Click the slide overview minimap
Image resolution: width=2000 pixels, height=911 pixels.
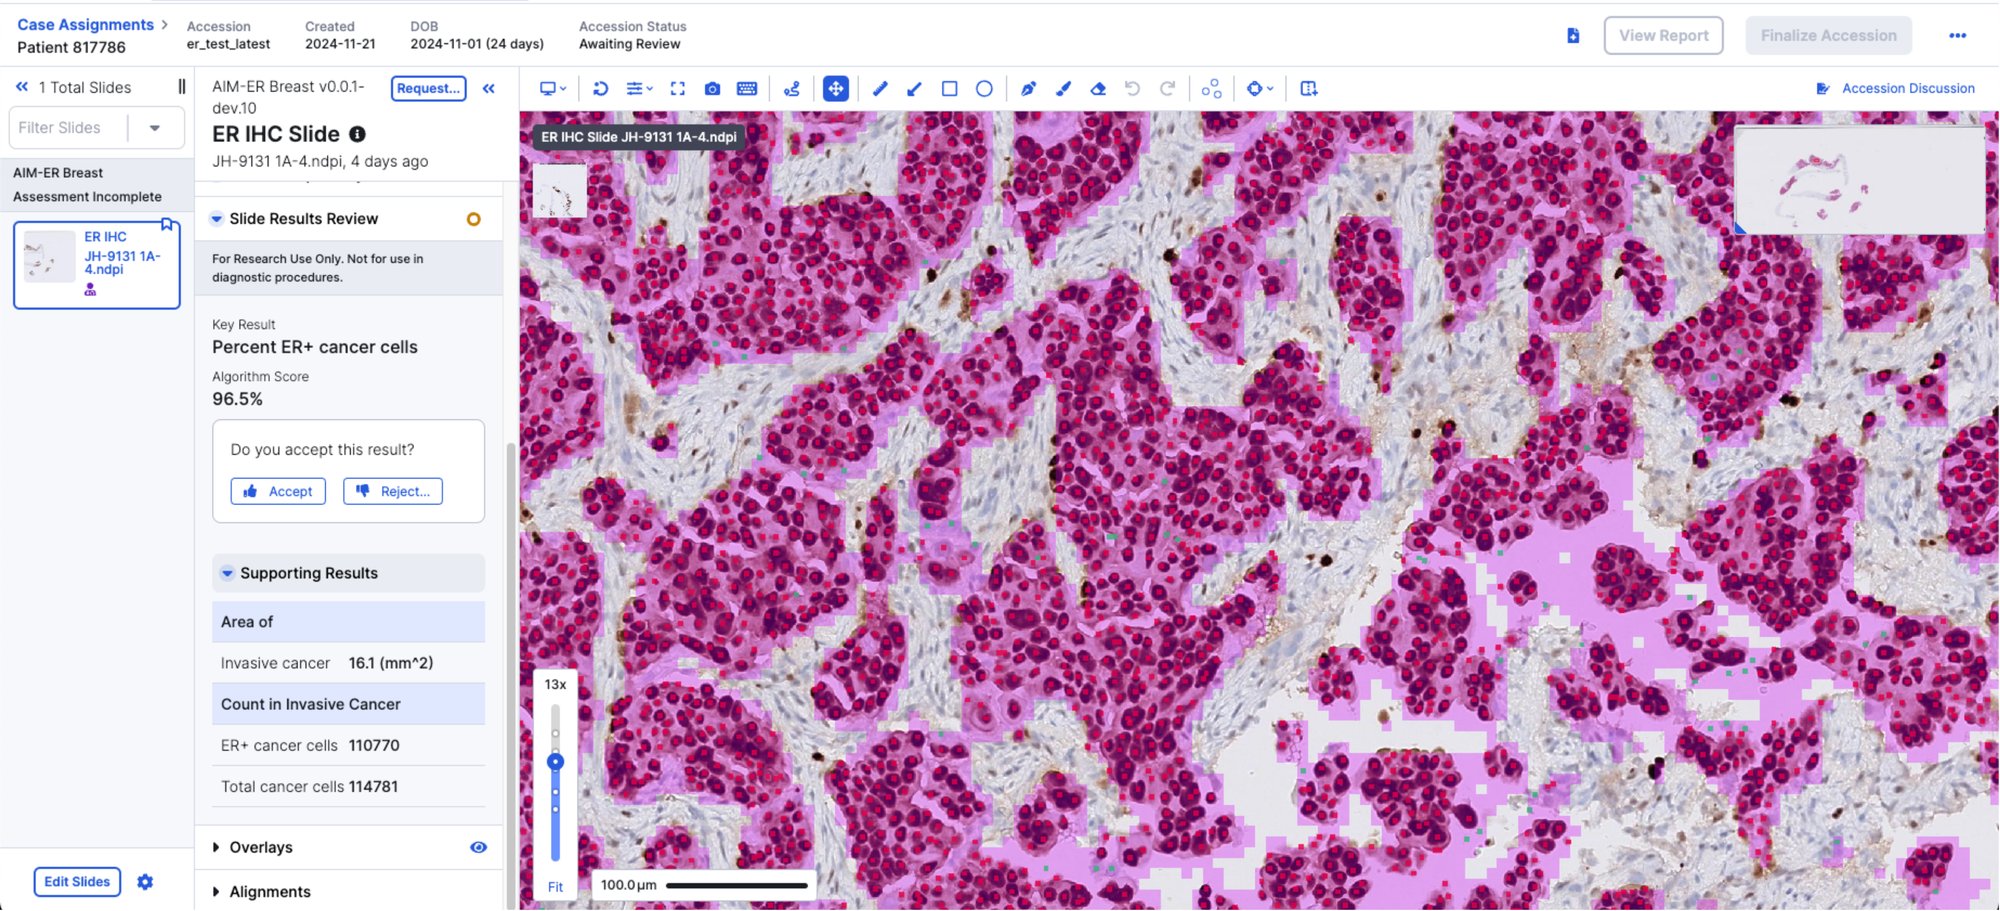[x=1859, y=180]
